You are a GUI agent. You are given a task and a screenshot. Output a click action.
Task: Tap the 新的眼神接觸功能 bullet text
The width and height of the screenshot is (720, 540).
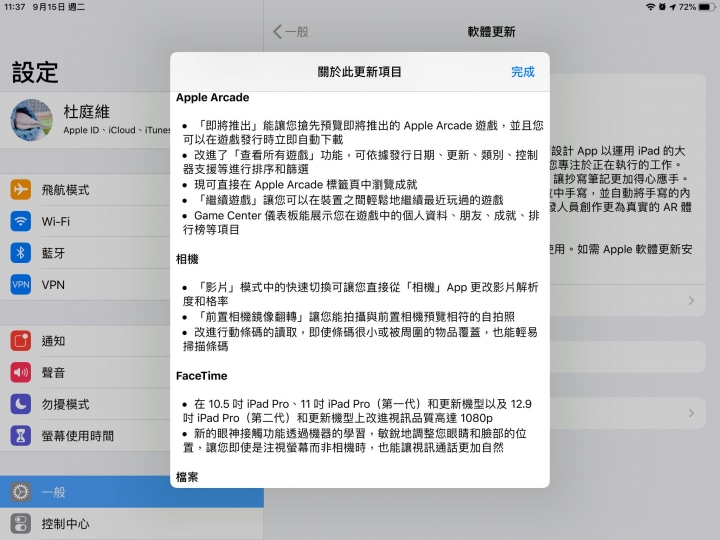pos(354,440)
